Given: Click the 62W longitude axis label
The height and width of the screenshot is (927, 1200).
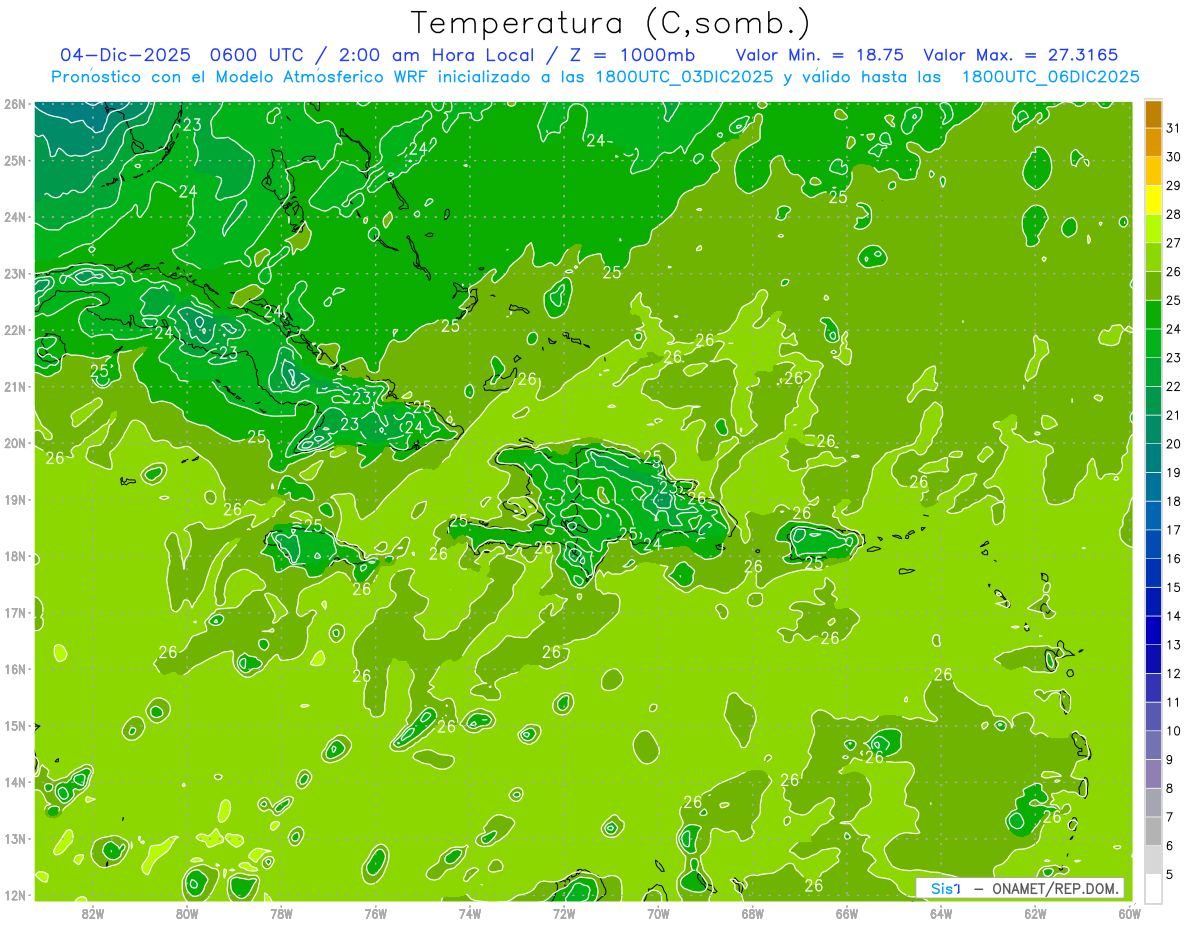Looking at the screenshot, I should pos(1035,912).
